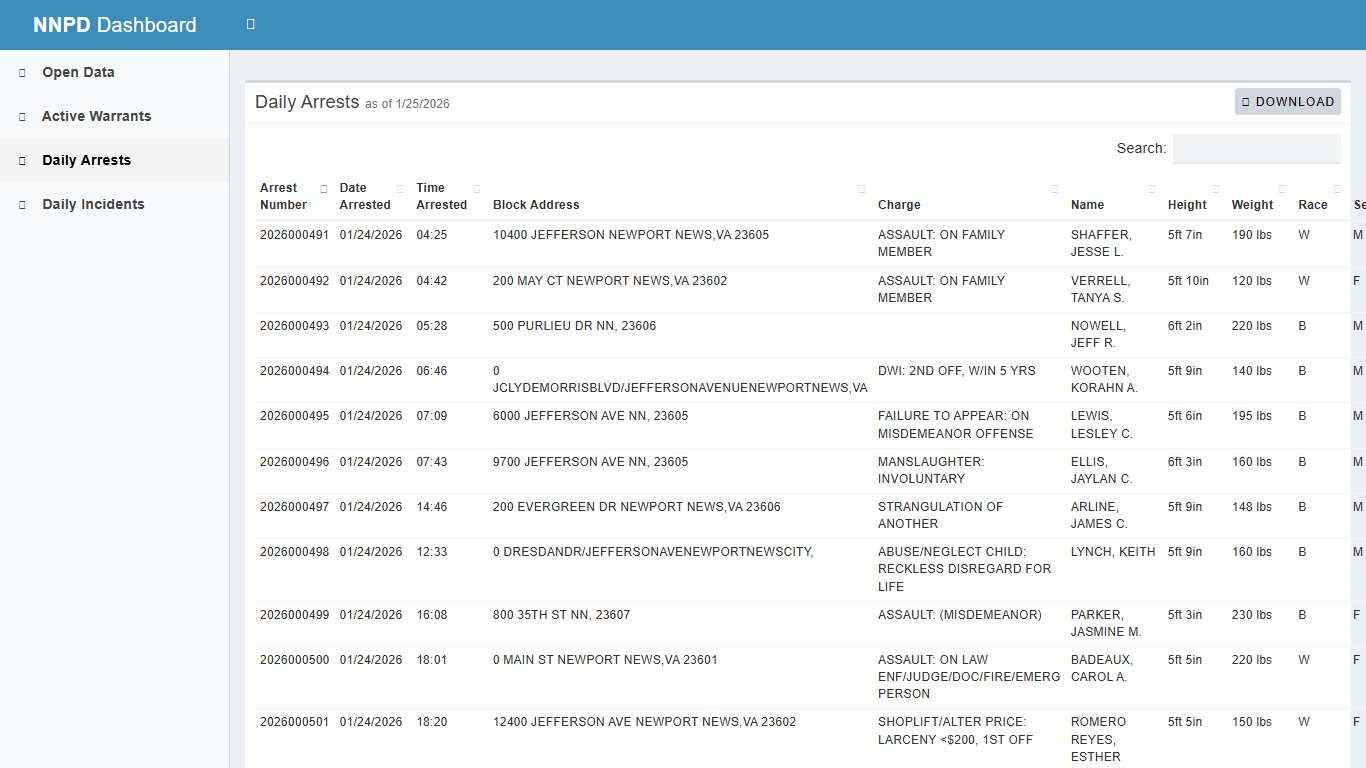
Task: Select Daily Incidents in the sidebar menu
Action: (95, 204)
